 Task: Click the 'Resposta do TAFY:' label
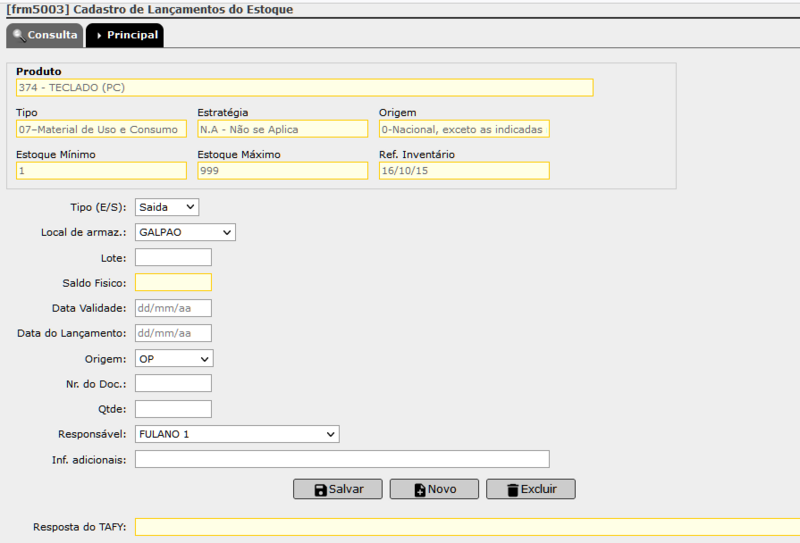click(80, 527)
